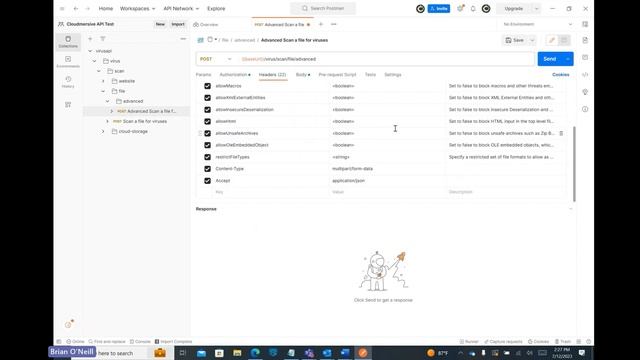Open the code snippet icon in right sidebar
The width and height of the screenshot is (640, 360).
(585, 75)
